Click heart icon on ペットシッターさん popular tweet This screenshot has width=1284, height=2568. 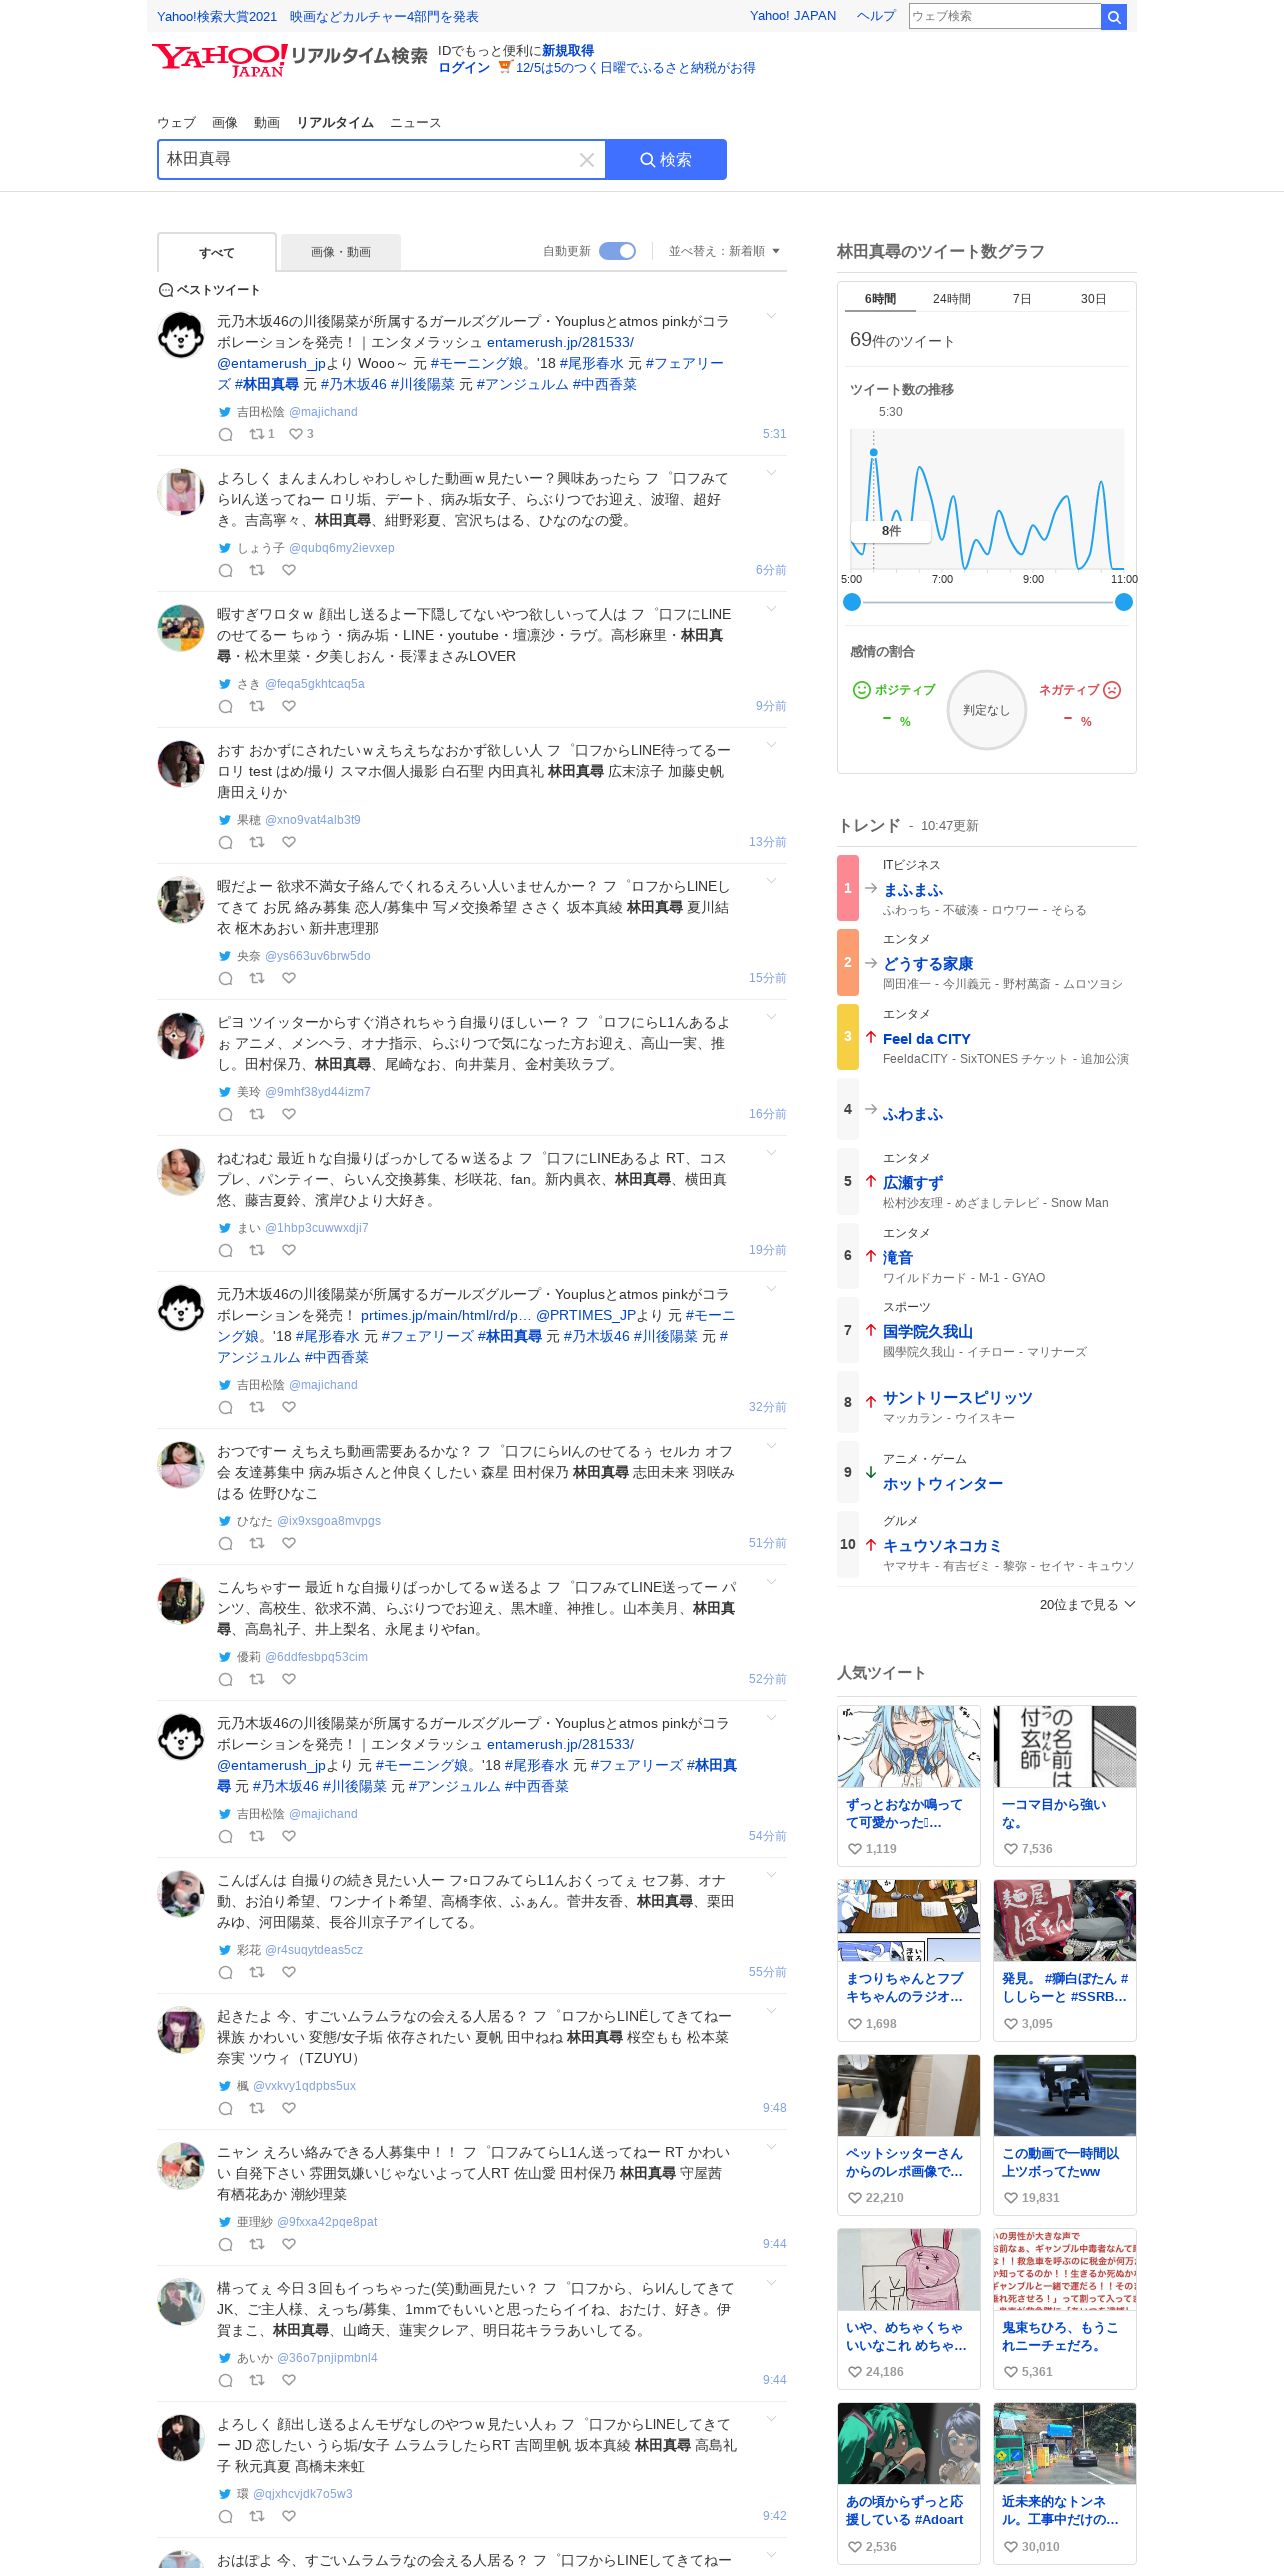855,2198
